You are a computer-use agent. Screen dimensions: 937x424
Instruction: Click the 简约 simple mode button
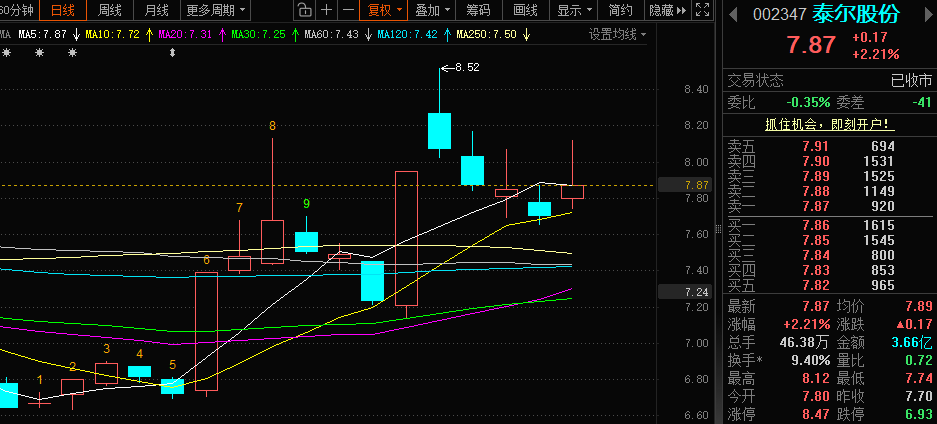620,10
